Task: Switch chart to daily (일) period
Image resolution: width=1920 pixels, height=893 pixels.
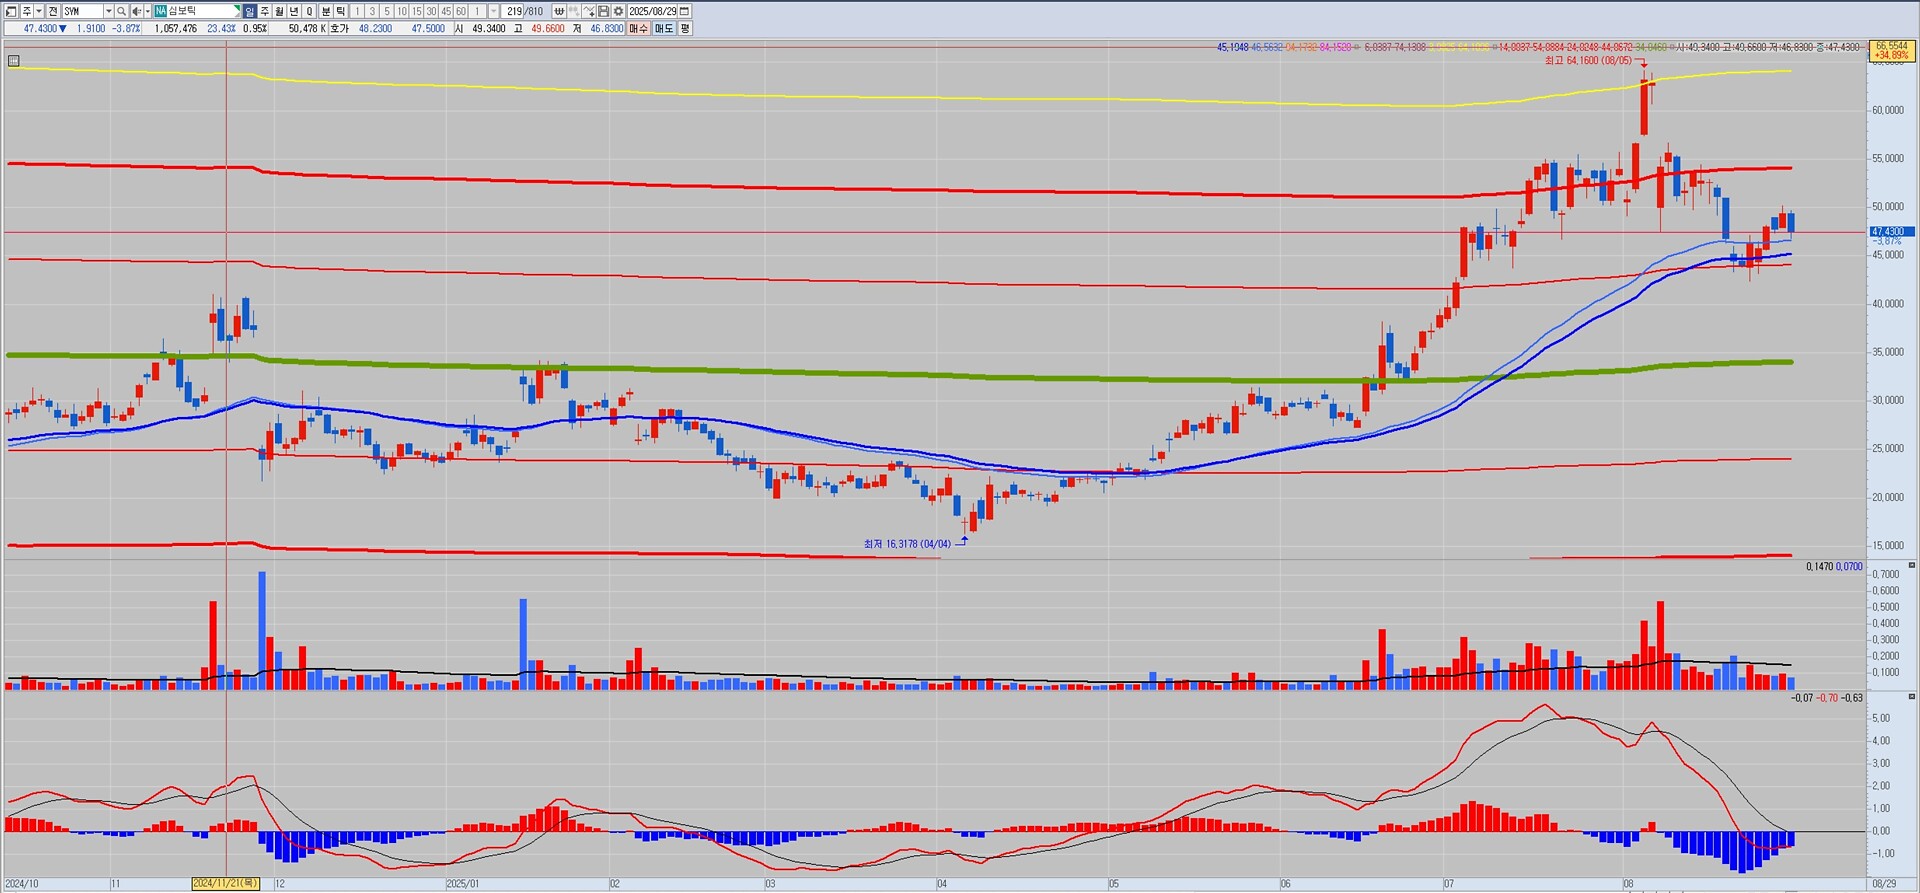Action: pyautogui.click(x=250, y=11)
